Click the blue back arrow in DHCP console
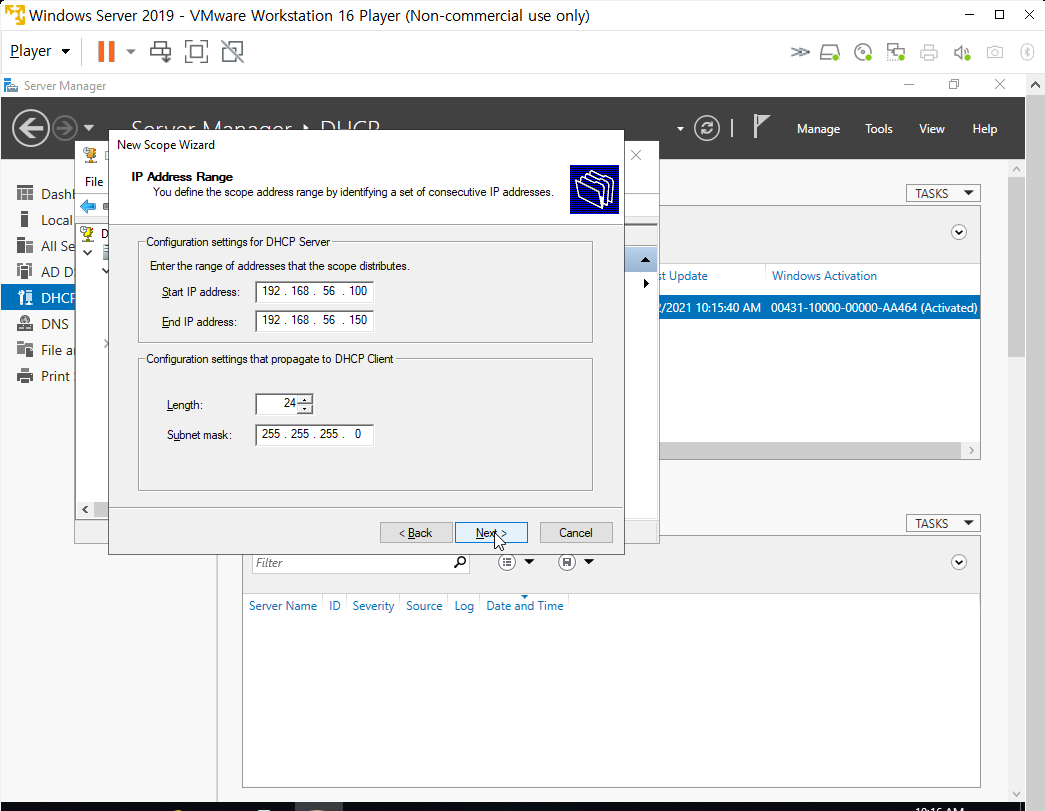This screenshot has height=811, width=1045. coord(88,207)
